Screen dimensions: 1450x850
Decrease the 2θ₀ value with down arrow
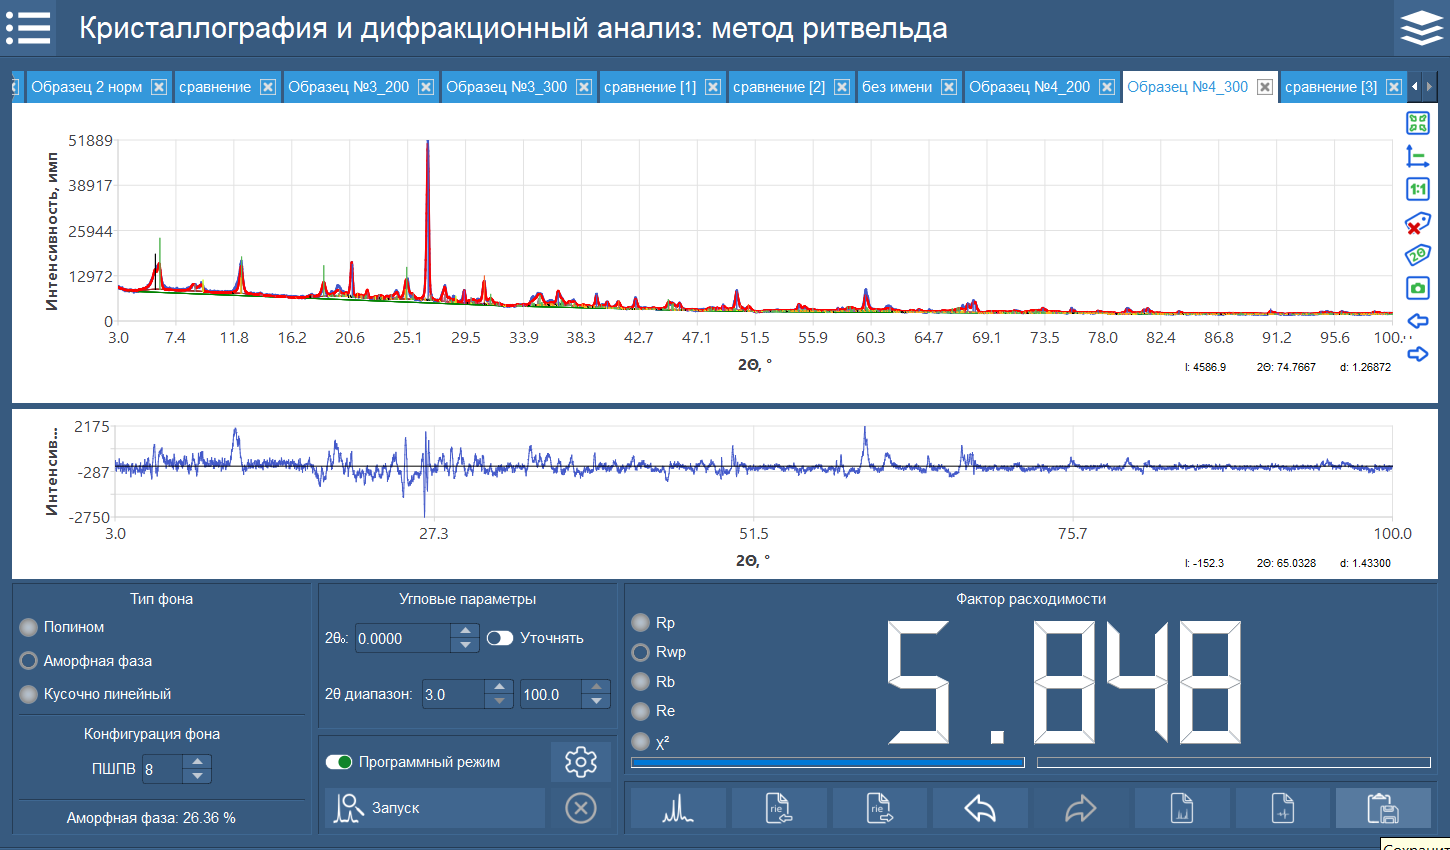pyautogui.click(x=464, y=645)
